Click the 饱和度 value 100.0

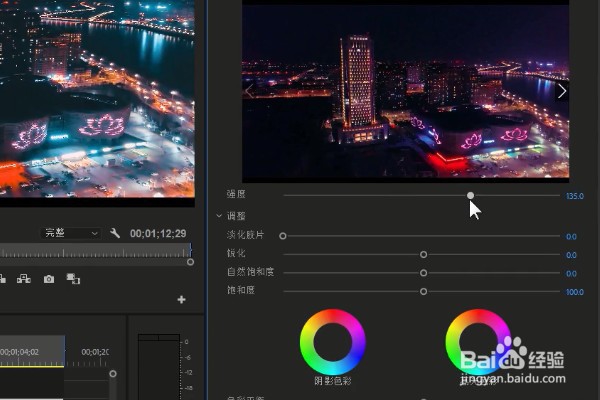click(x=575, y=292)
